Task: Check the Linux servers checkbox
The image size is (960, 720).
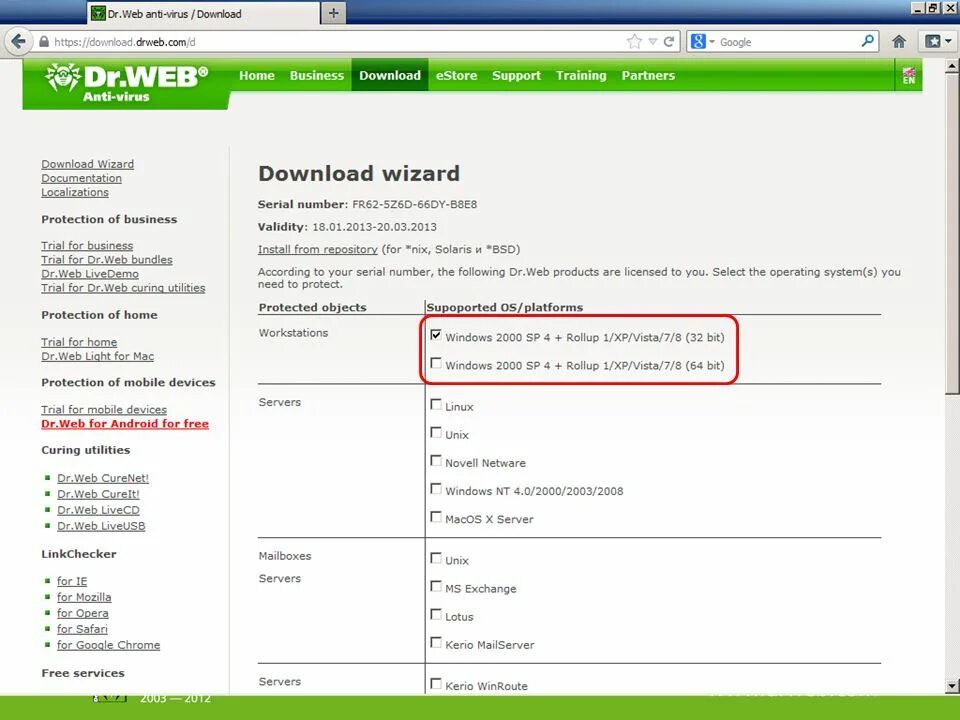Action: click(436, 404)
